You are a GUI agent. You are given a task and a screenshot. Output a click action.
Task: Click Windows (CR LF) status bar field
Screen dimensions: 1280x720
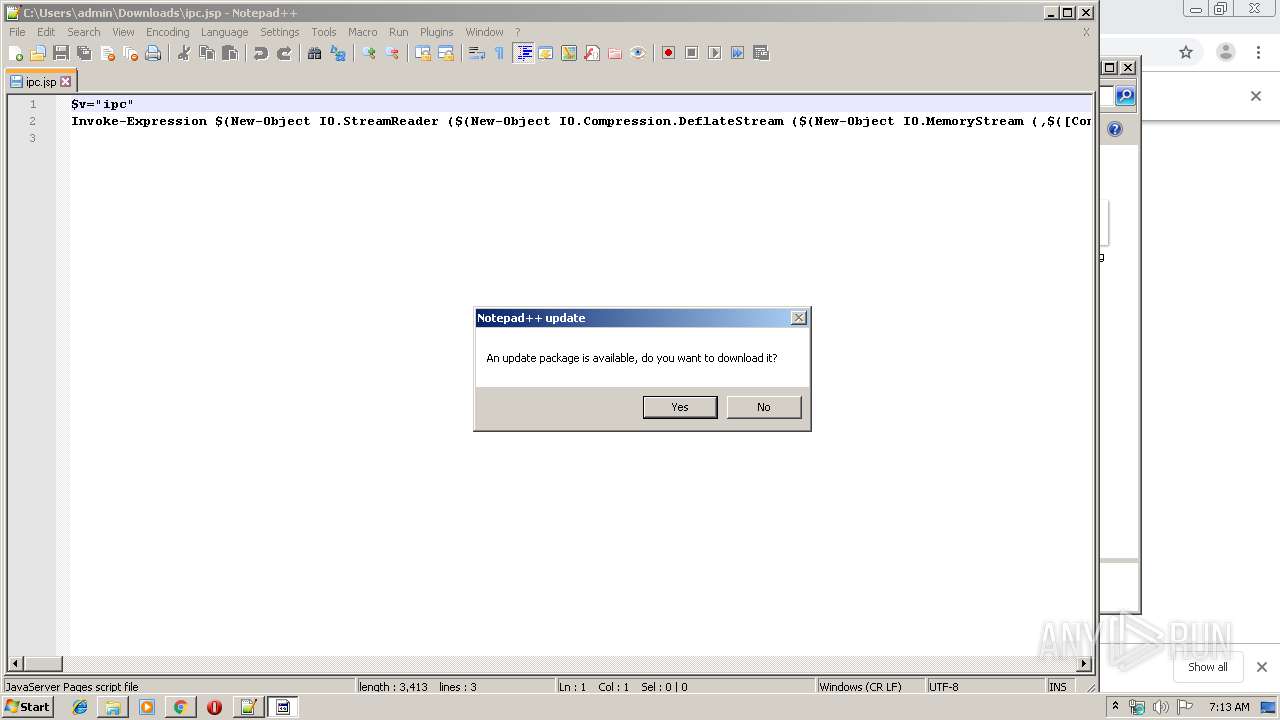(870, 687)
